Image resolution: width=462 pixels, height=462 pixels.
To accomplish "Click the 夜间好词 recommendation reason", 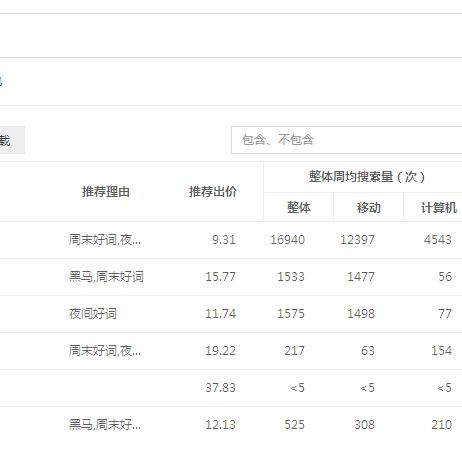I will (93, 314).
